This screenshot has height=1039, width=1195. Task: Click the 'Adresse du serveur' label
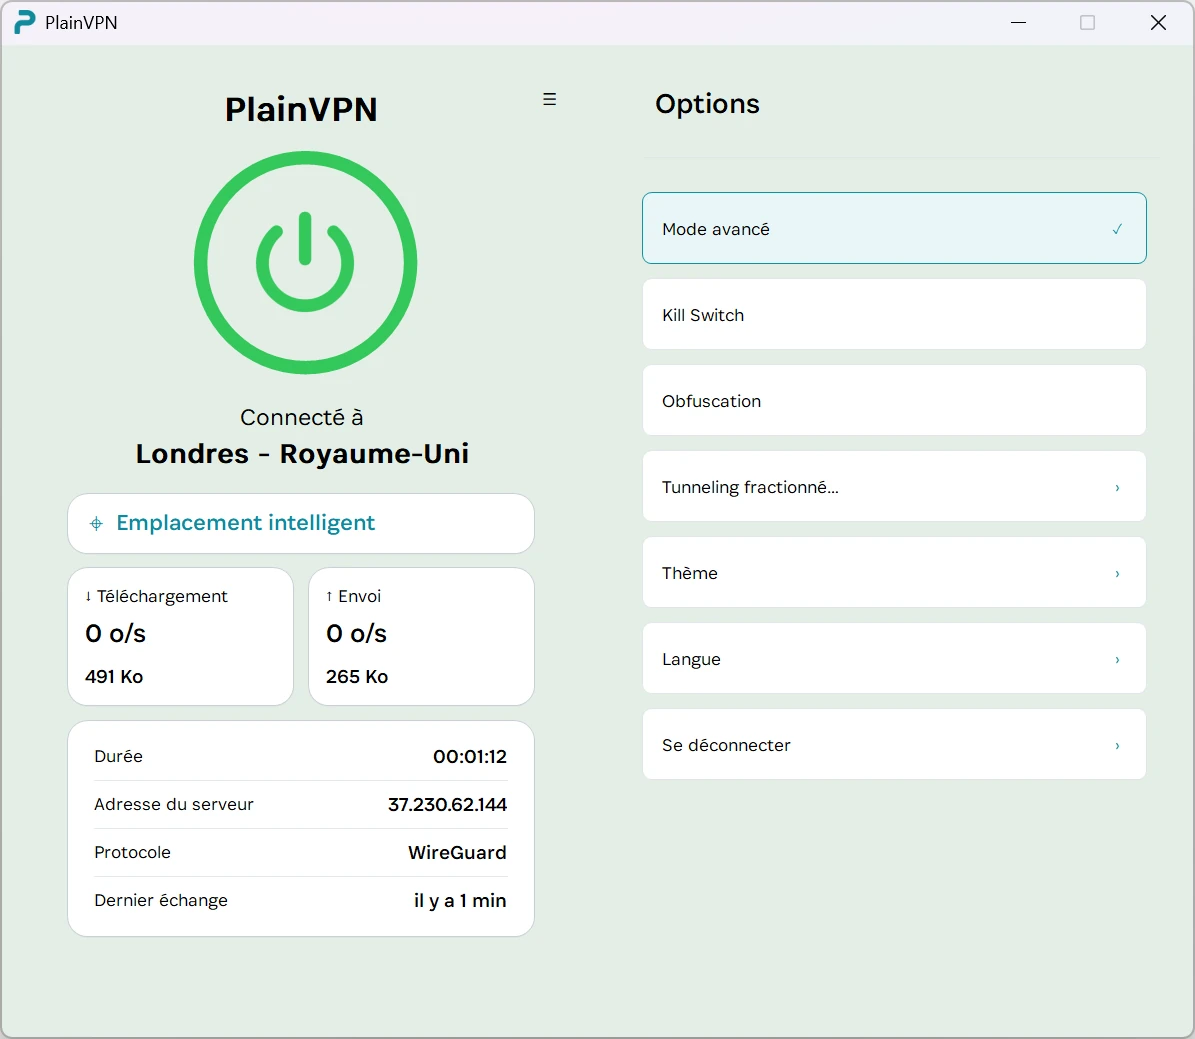[174, 805]
